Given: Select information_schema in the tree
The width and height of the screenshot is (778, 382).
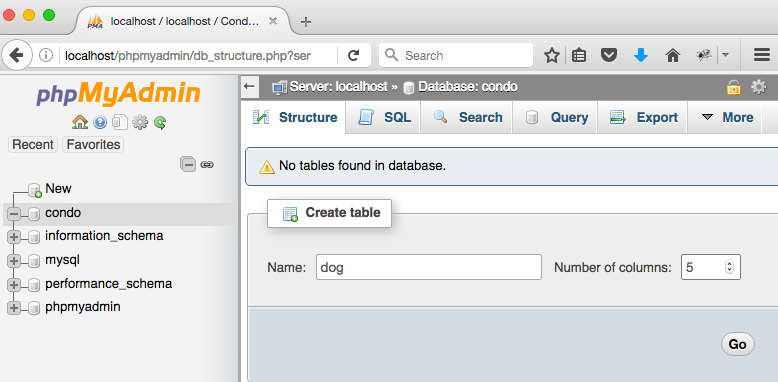Looking at the screenshot, I should (104, 236).
